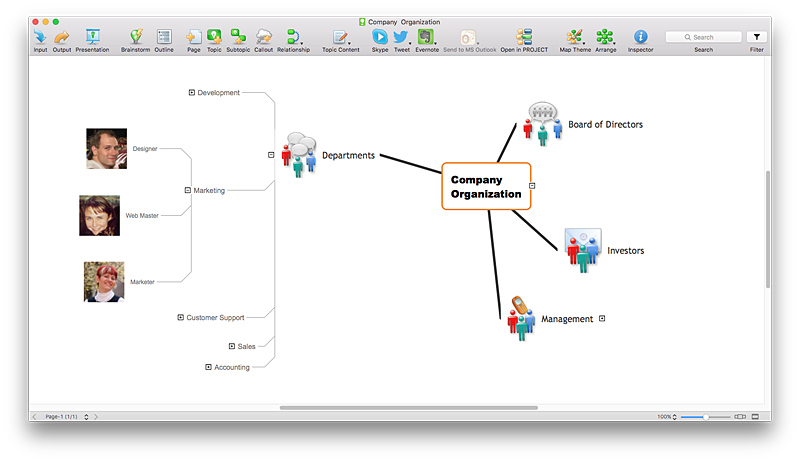This screenshot has height=462, width=800.
Task: Click the Skype toolbar icon
Action: (380, 37)
